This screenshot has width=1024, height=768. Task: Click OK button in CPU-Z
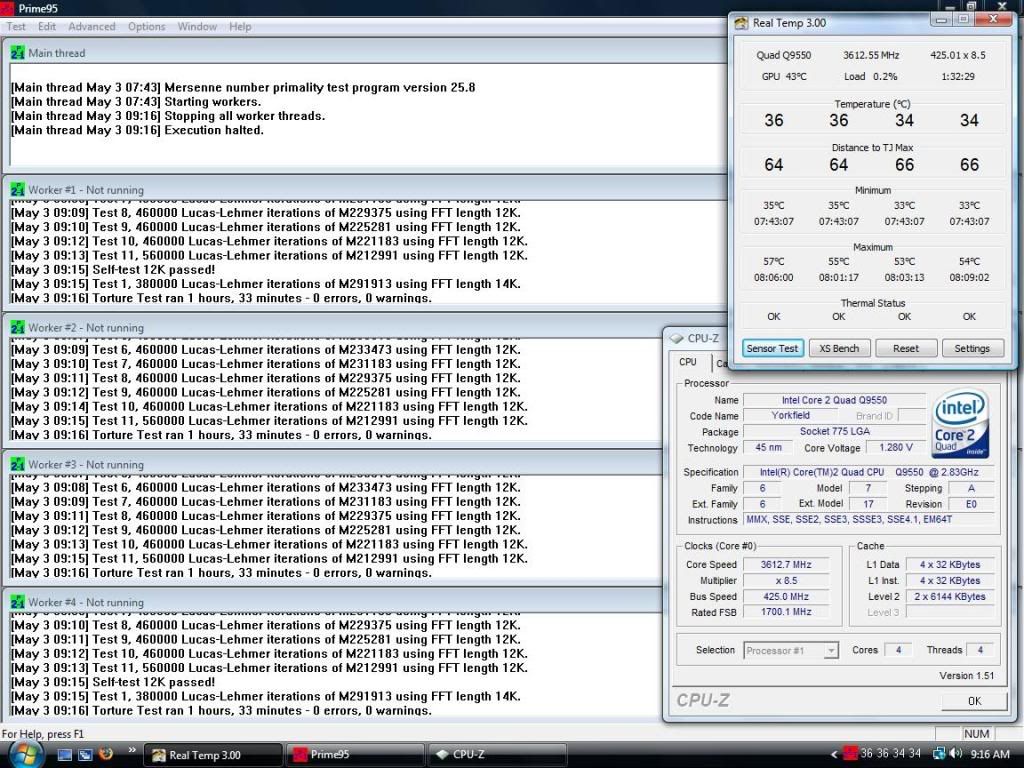[974, 701]
